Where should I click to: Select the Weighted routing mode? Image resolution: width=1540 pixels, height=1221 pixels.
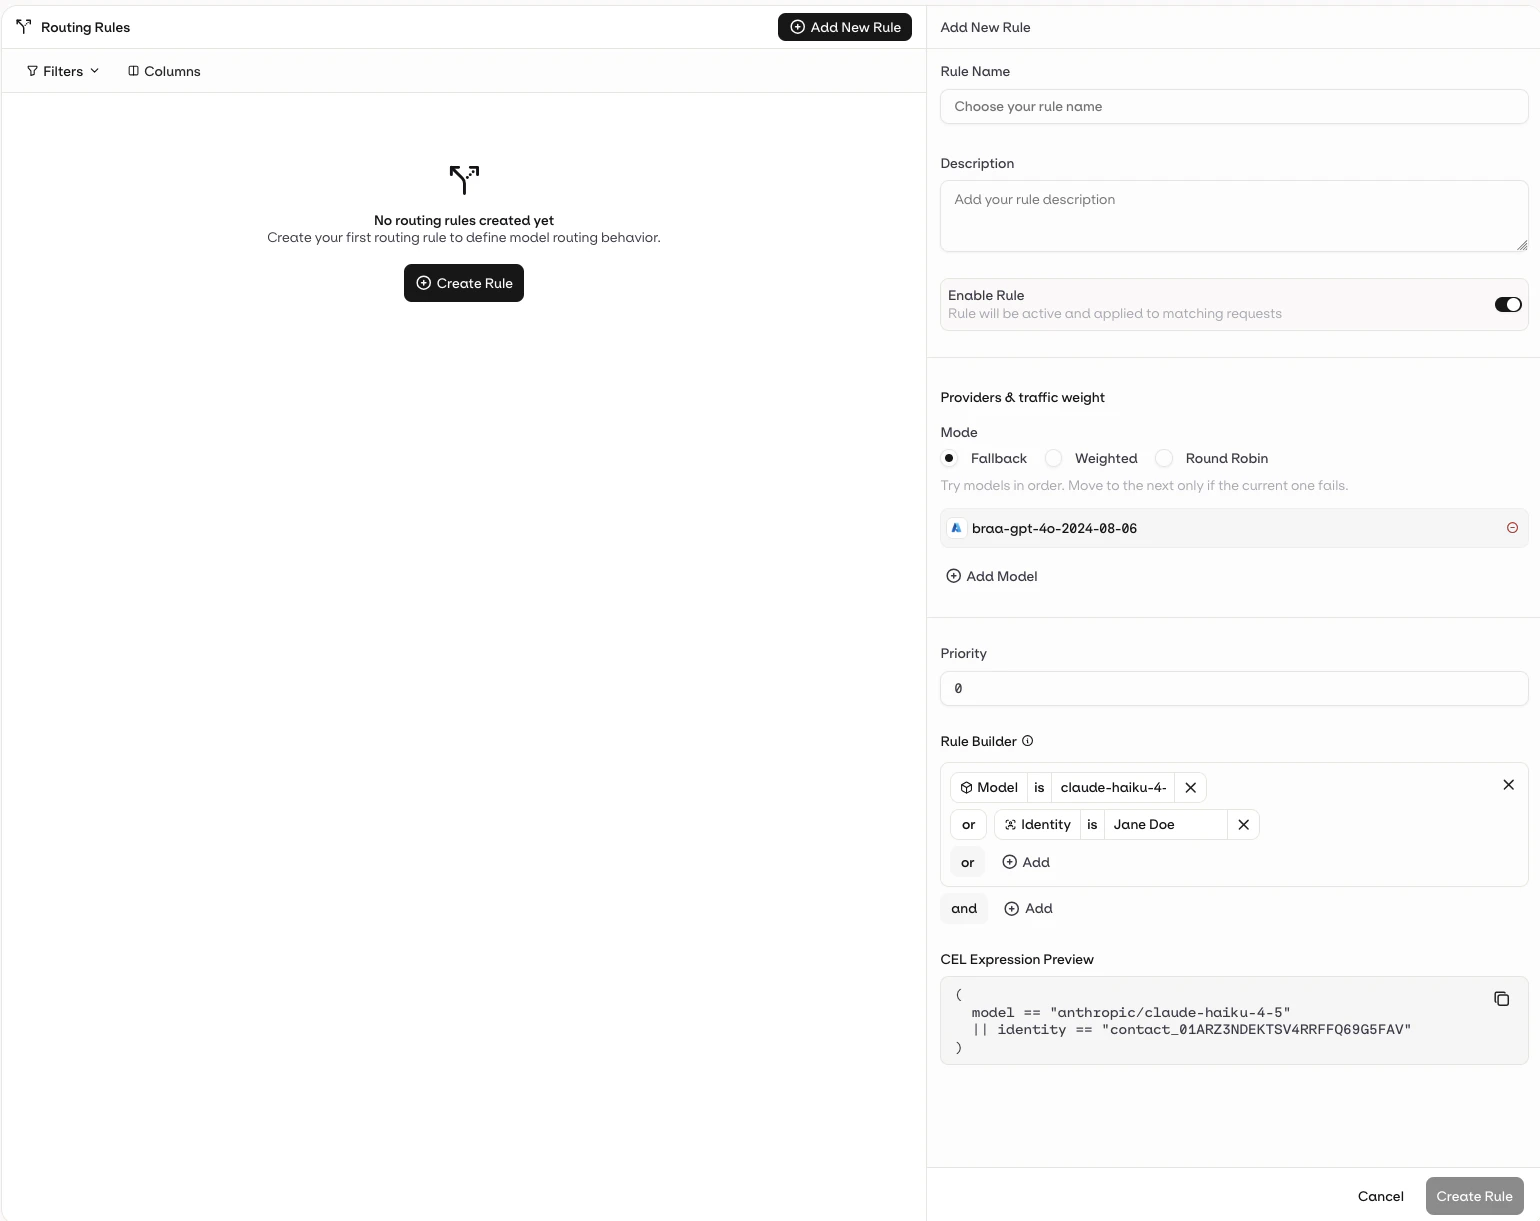point(1052,458)
